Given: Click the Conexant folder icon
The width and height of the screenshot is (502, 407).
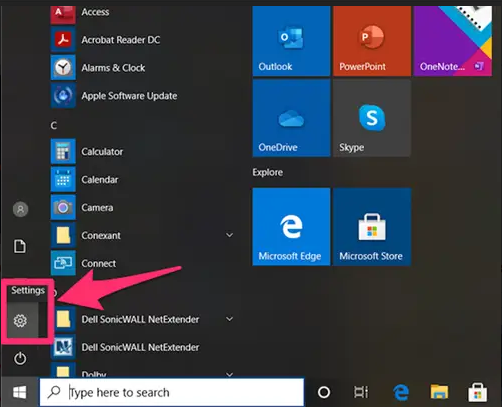Looking at the screenshot, I should [x=63, y=236].
